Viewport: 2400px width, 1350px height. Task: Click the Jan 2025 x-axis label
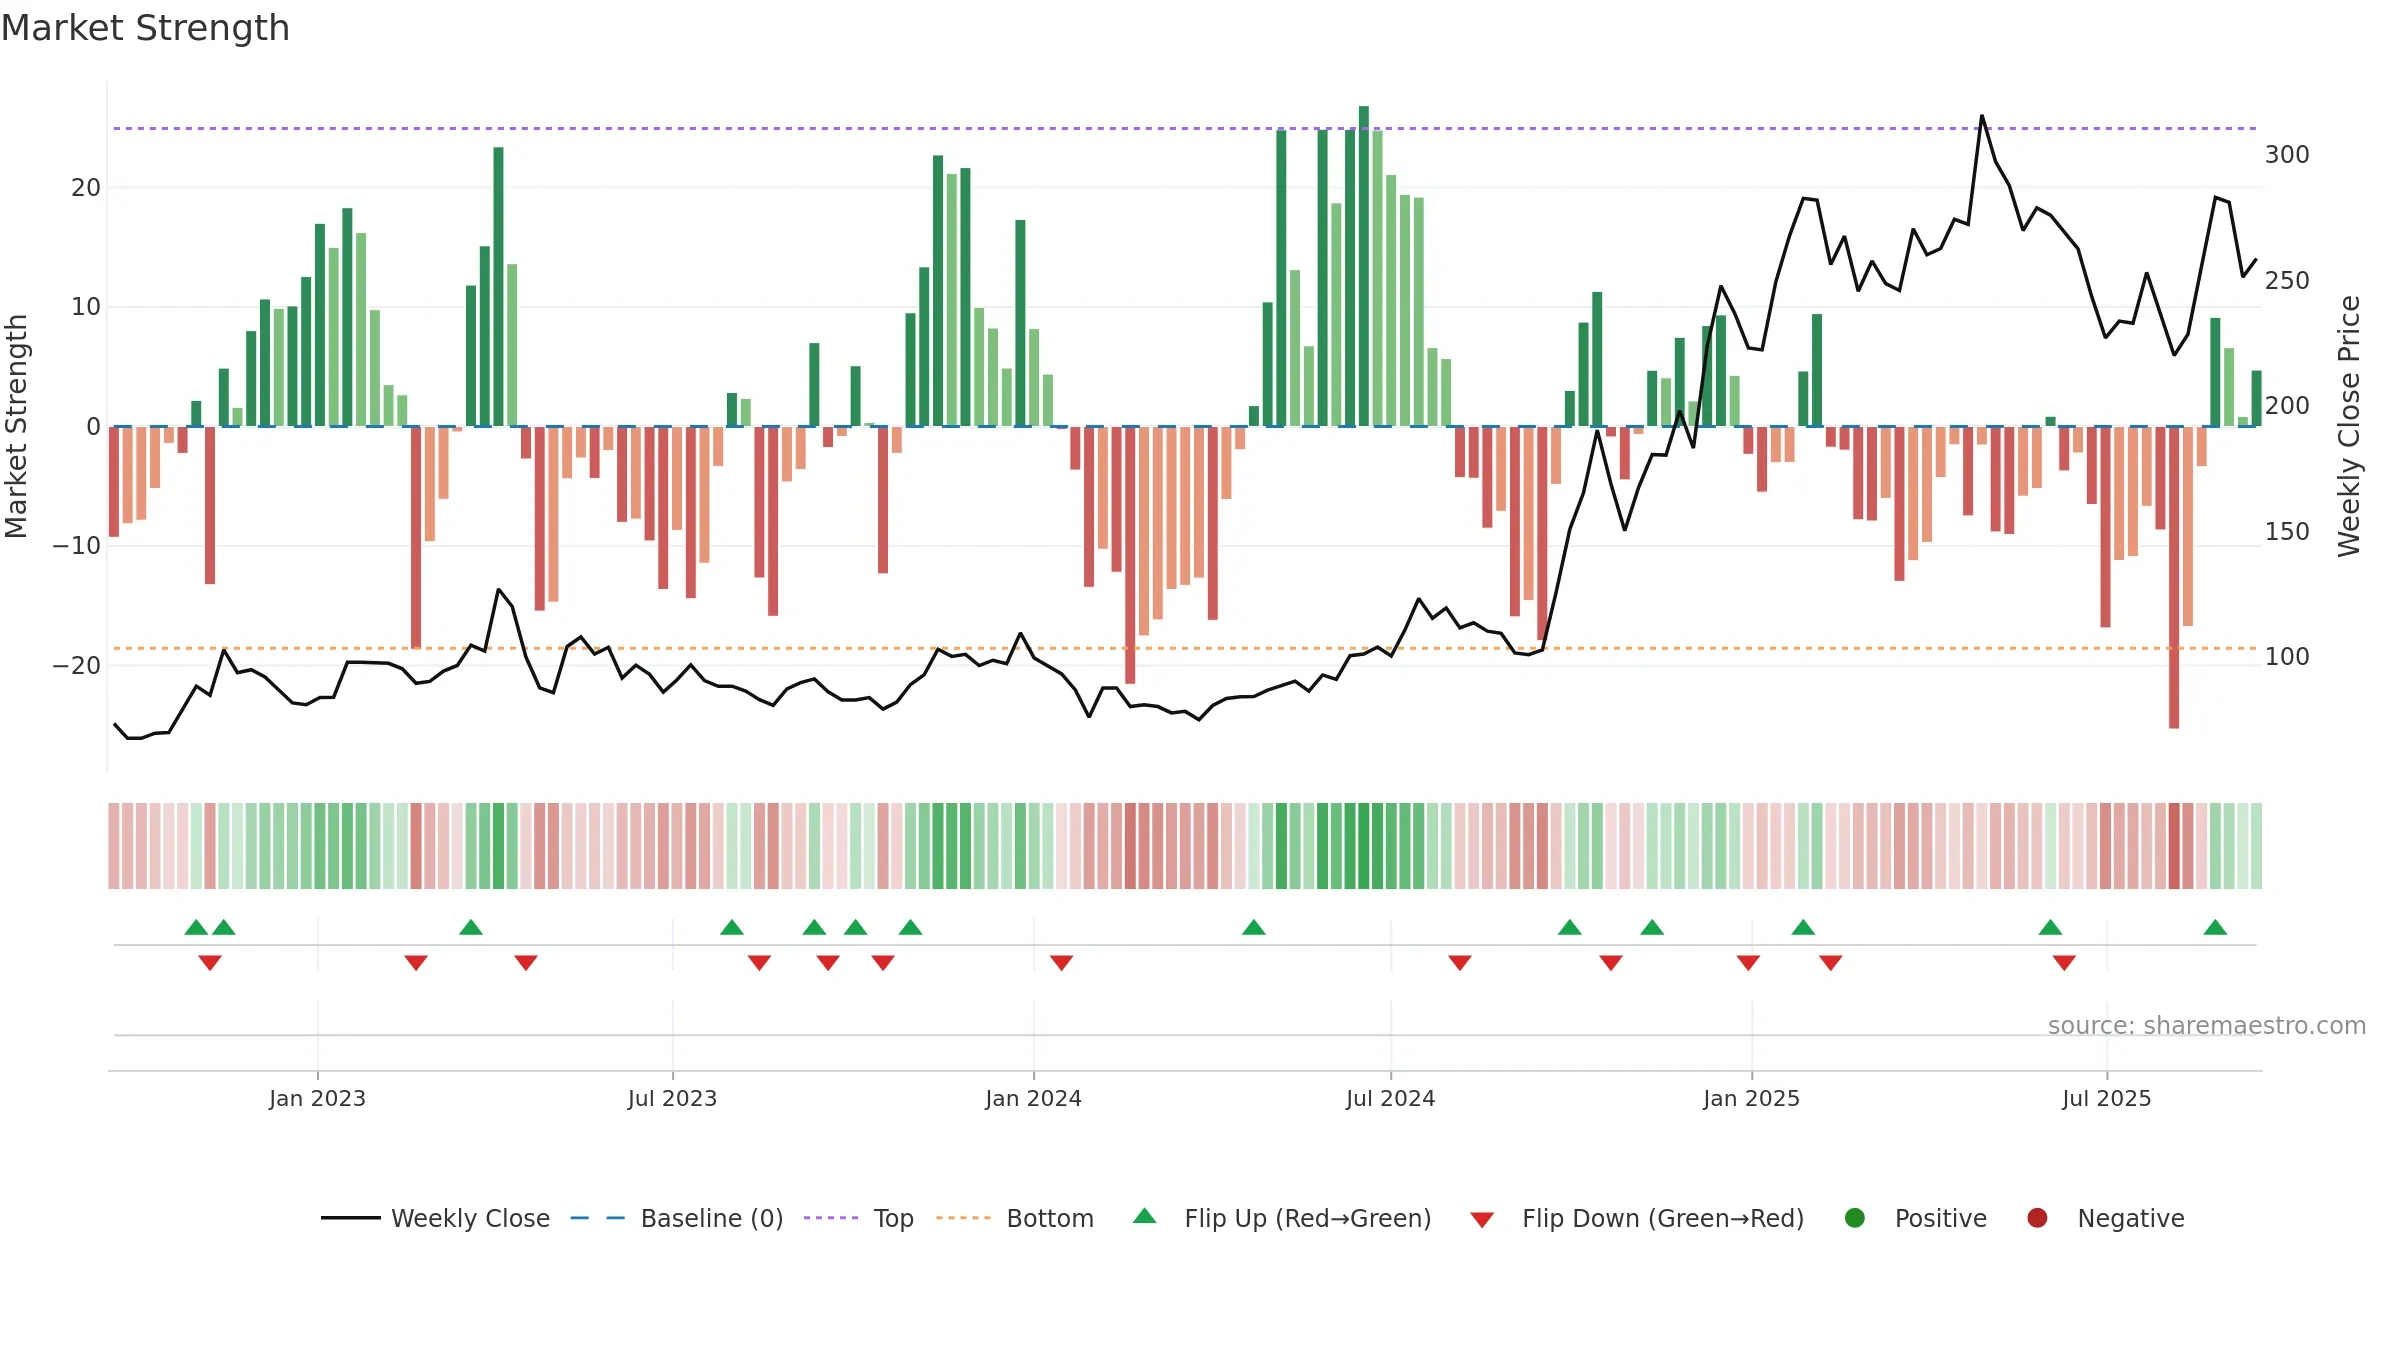[1751, 1099]
